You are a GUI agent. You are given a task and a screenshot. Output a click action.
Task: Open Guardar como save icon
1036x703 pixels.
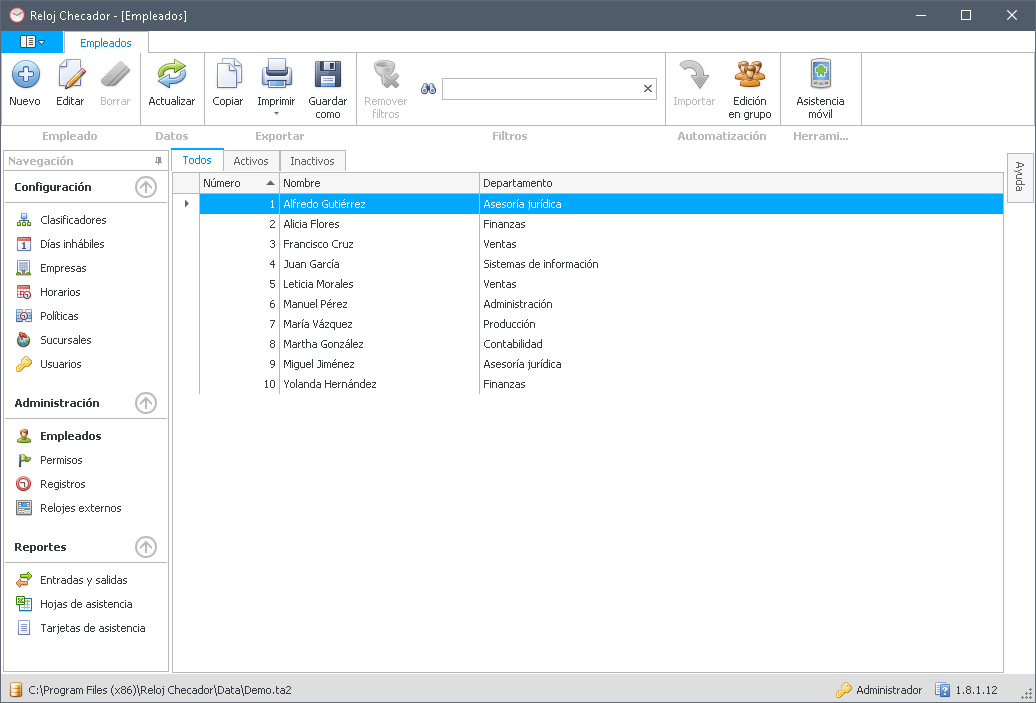(328, 75)
